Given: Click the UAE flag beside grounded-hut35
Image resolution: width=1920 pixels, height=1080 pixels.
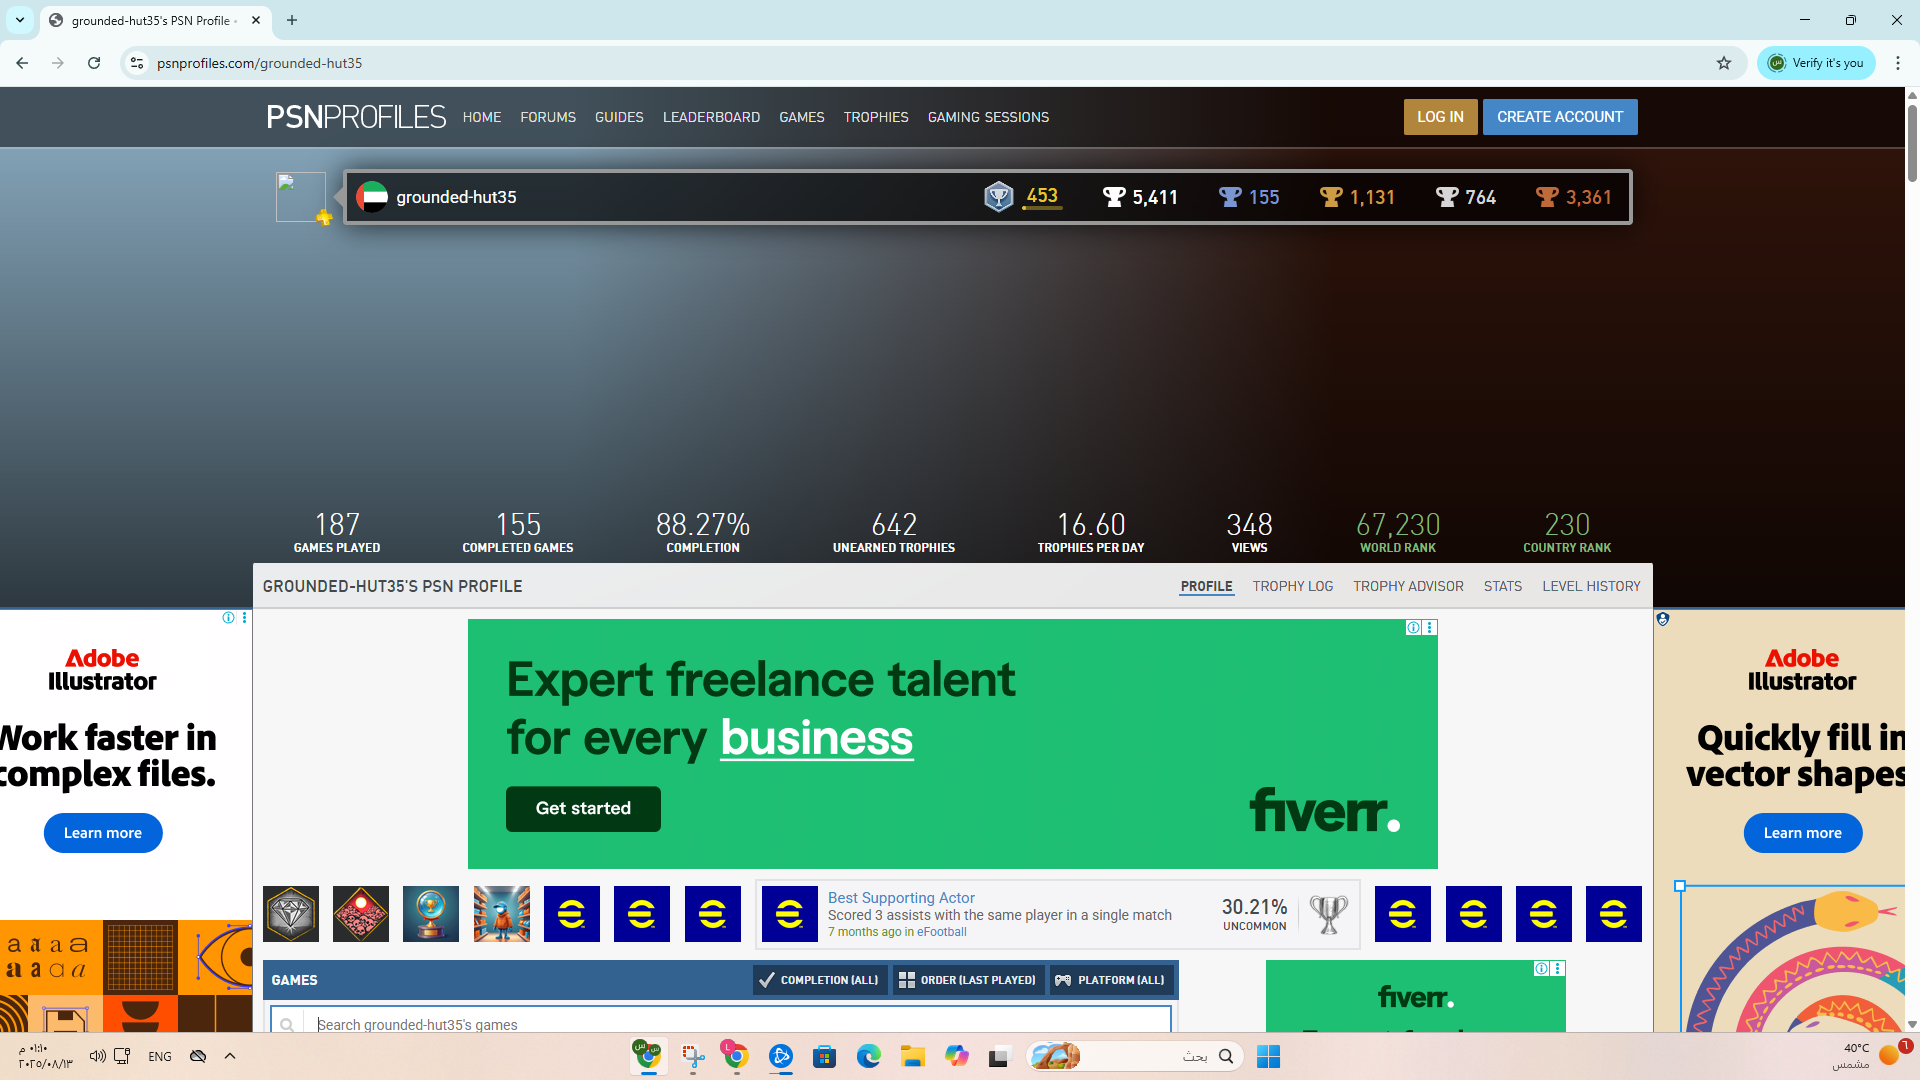Looking at the screenshot, I should (x=372, y=197).
